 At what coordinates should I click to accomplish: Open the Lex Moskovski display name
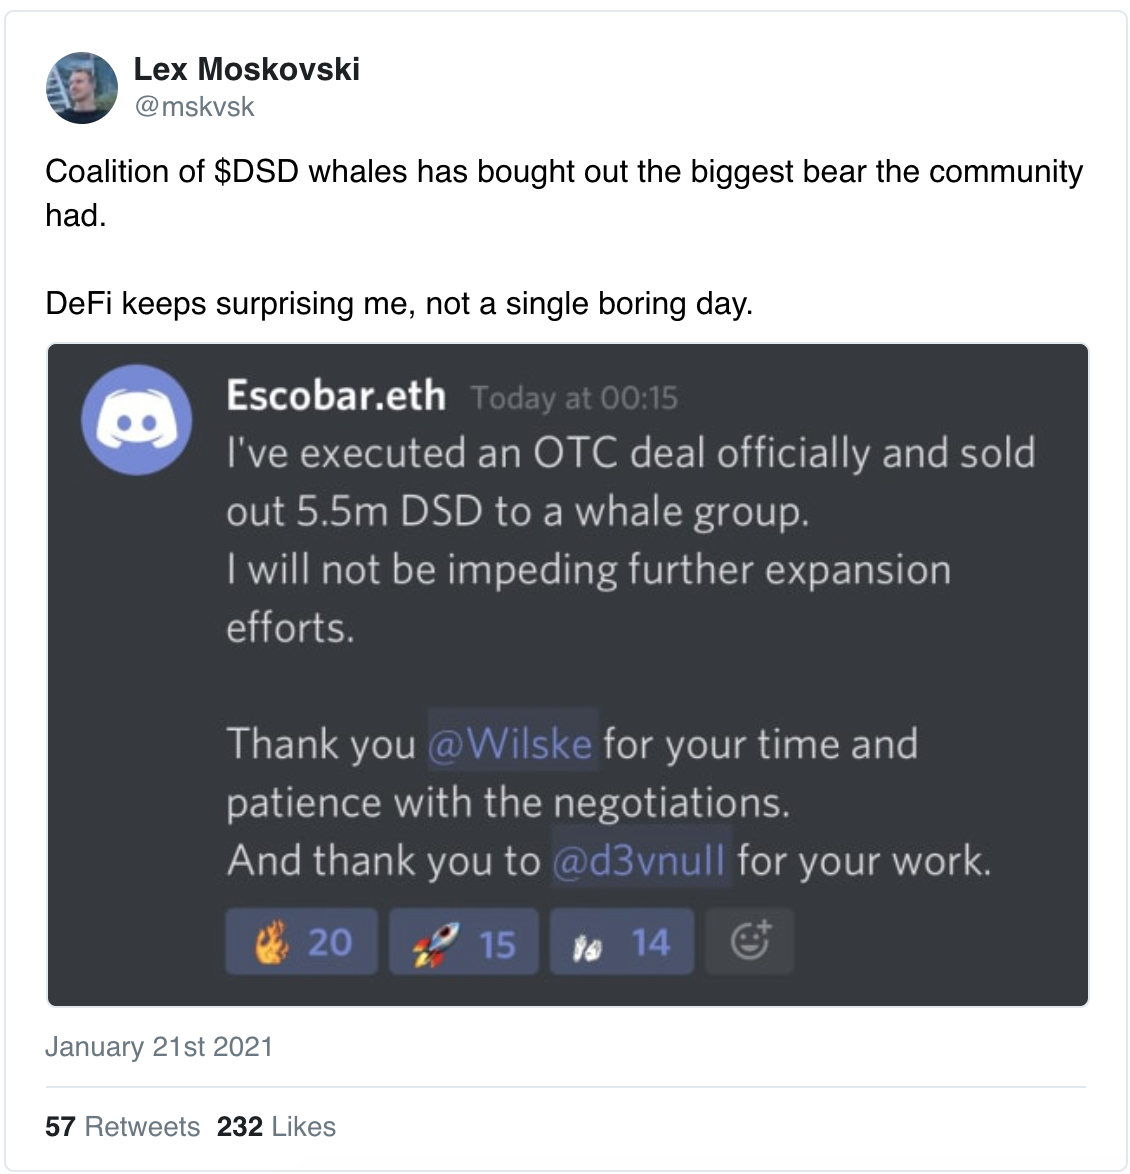click(x=246, y=69)
